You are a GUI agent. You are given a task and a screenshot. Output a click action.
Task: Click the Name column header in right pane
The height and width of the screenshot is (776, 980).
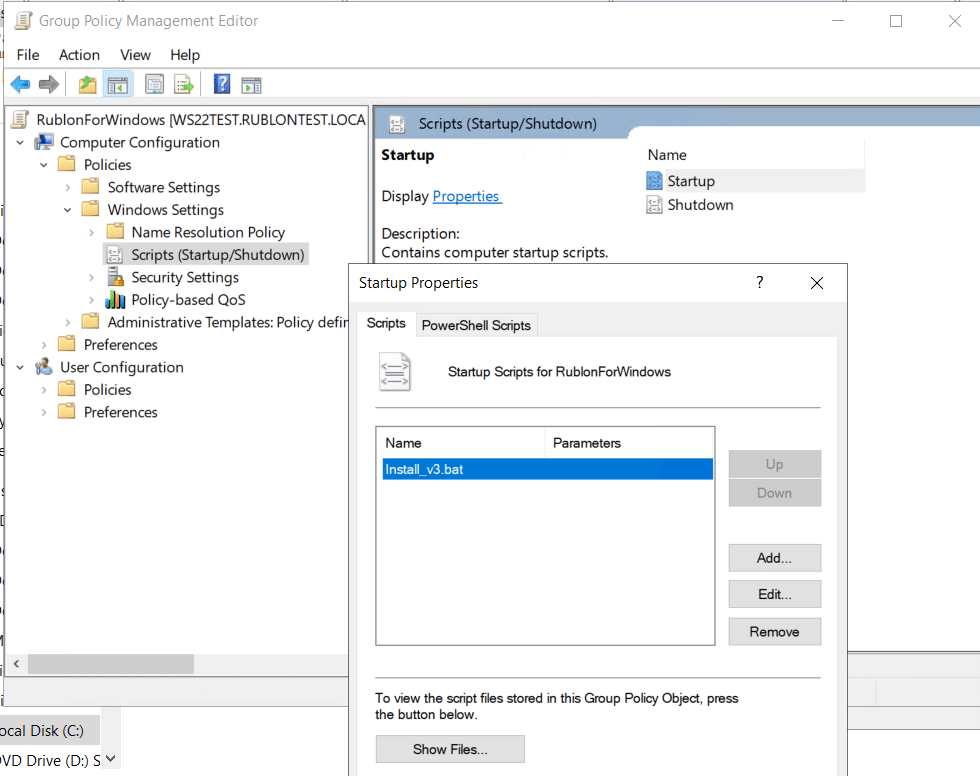click(667, 155)
